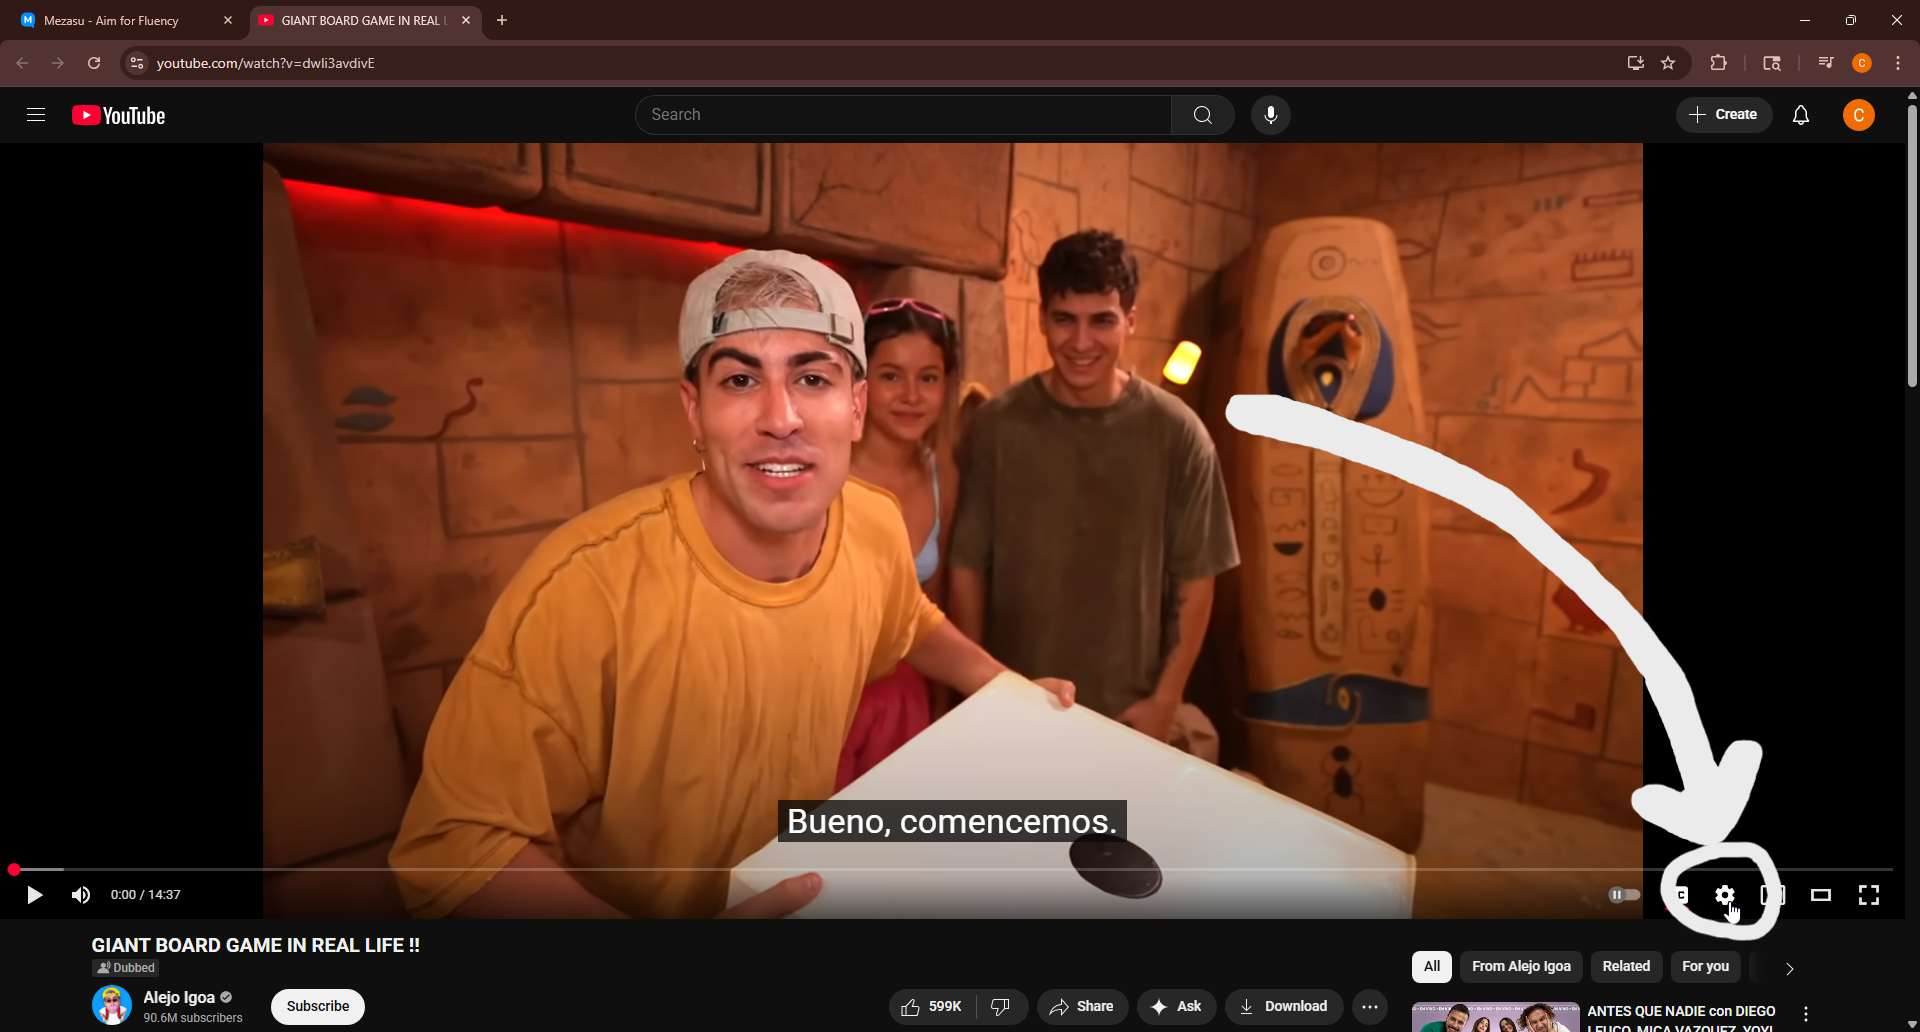
Task: Select the Related filter chip
Action: coord(1625,966)
